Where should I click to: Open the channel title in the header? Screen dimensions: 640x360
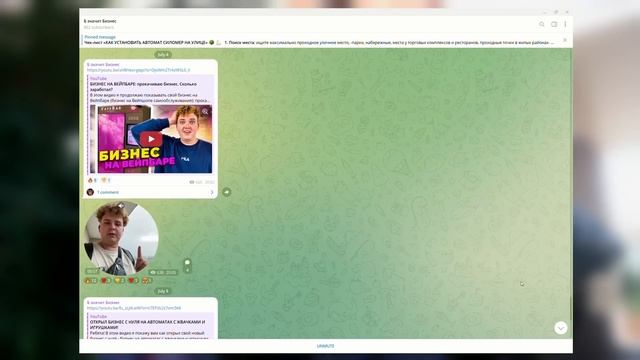click(100, 21)
